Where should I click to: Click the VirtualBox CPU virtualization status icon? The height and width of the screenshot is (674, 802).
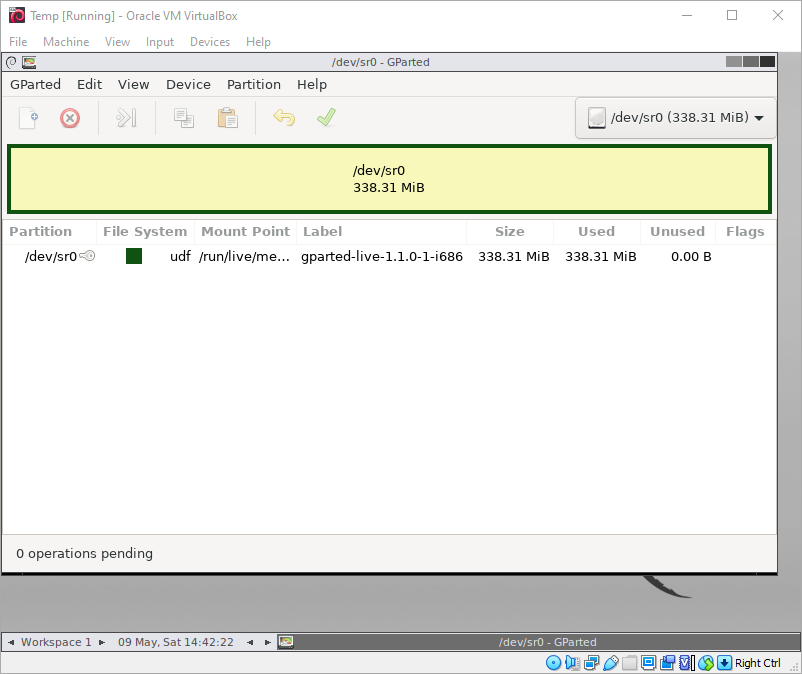[687, 663]
